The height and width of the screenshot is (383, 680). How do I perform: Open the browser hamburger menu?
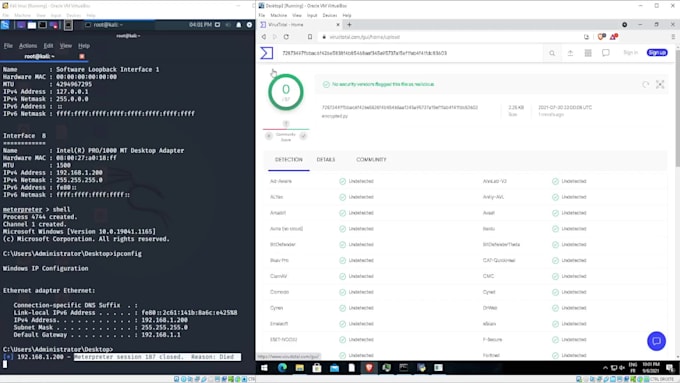[x=673, y=37]
